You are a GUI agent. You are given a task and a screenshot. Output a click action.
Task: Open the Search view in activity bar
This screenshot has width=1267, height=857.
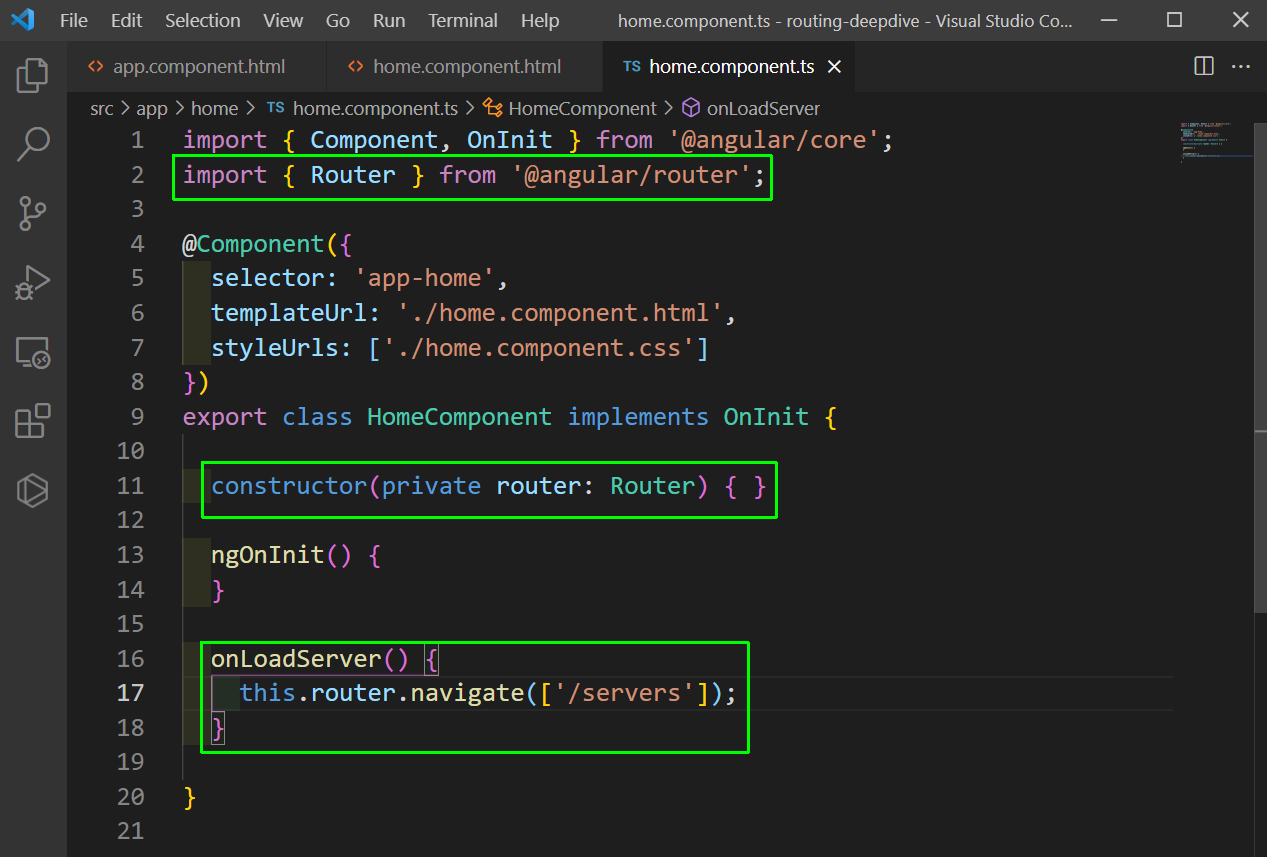click(x=33, y=144)
